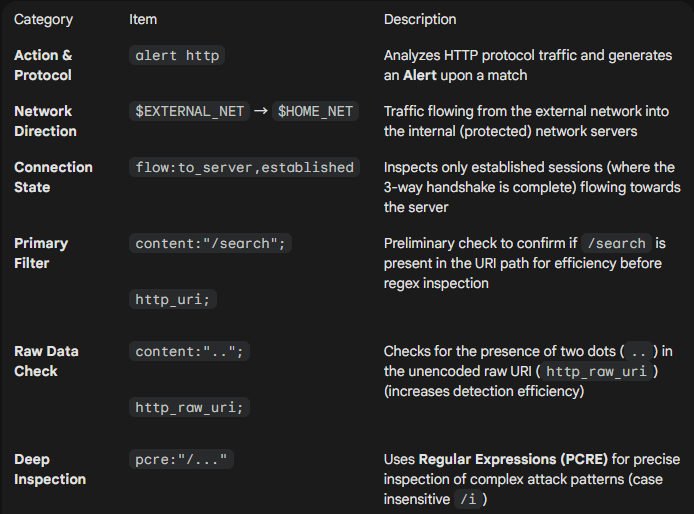Click the http_raw_uri; chip in Item column
Screen dimensions: 694x514
[190, 406]
